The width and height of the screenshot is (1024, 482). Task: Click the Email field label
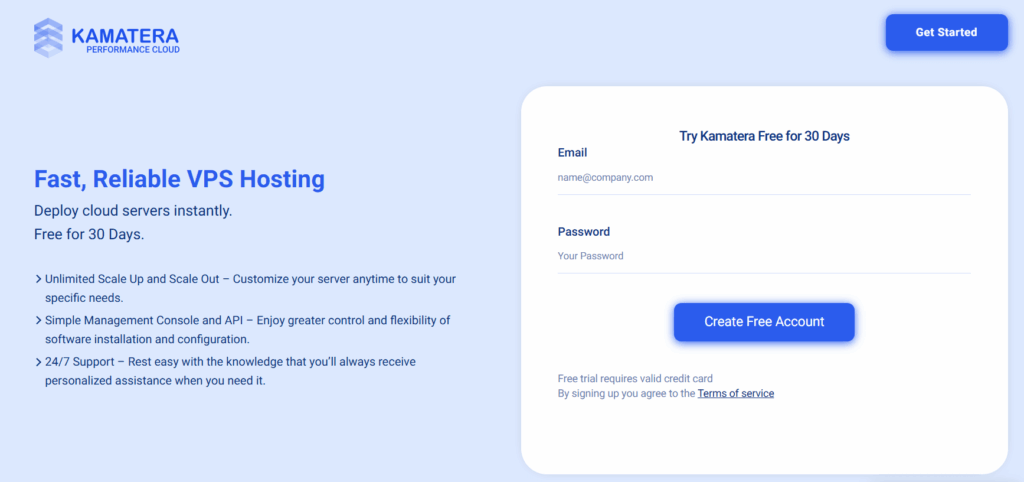(x=572, y=152)
